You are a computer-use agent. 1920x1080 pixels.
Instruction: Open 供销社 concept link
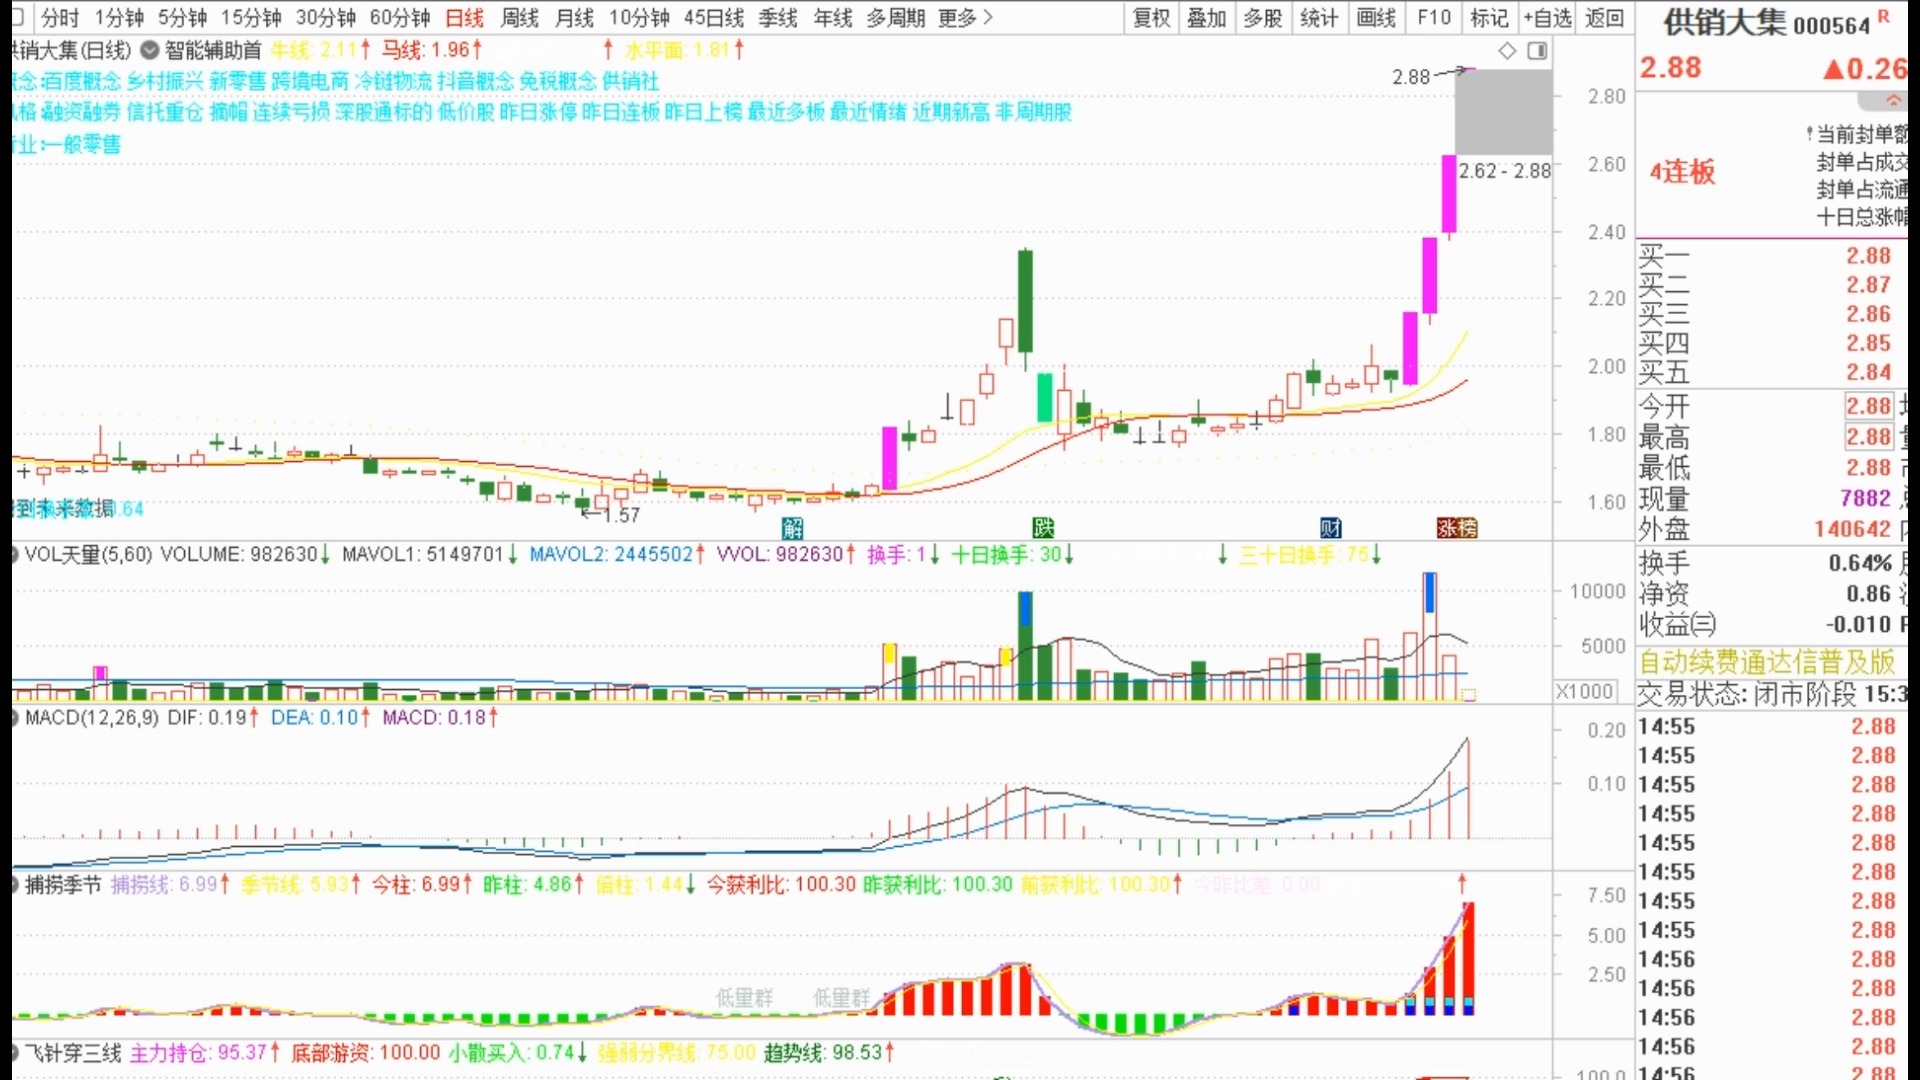(630, 81)
